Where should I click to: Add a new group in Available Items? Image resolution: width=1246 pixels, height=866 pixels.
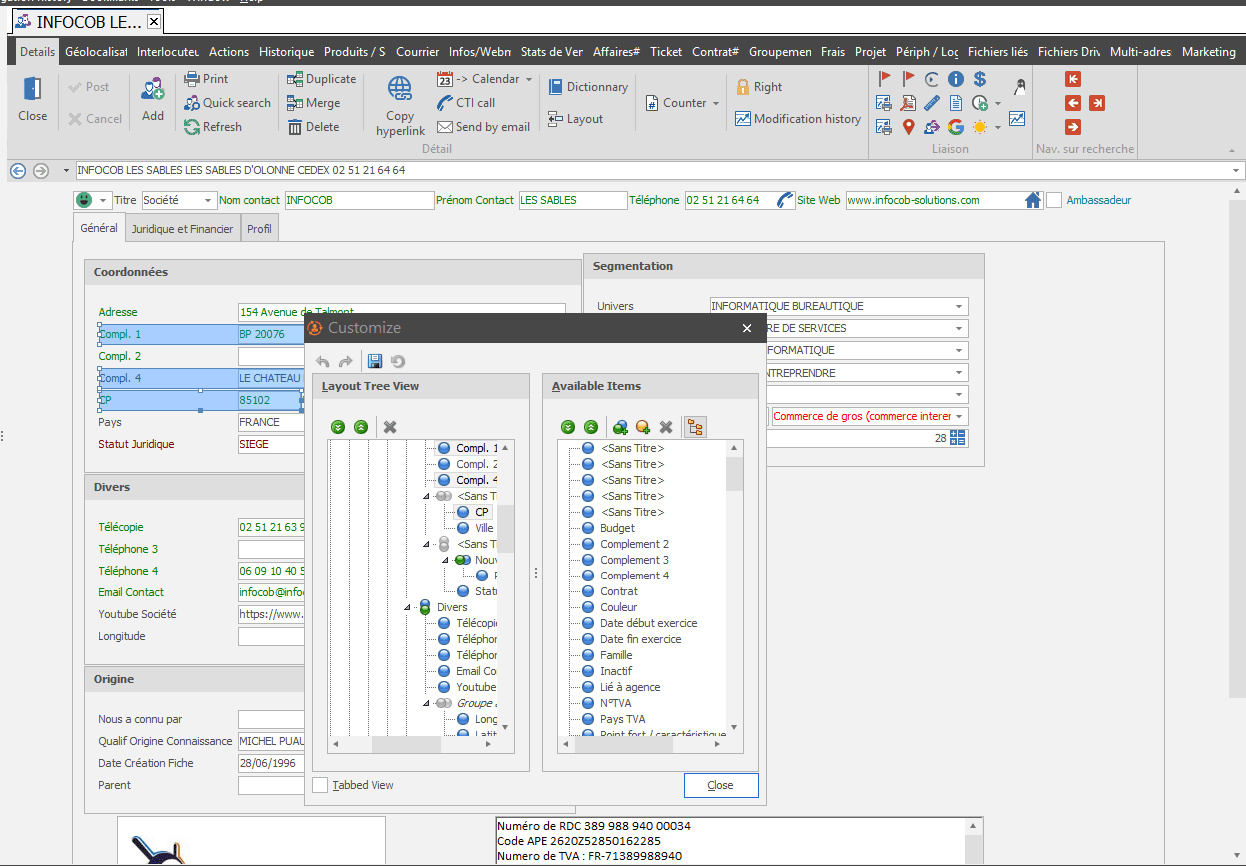(621, 427)
